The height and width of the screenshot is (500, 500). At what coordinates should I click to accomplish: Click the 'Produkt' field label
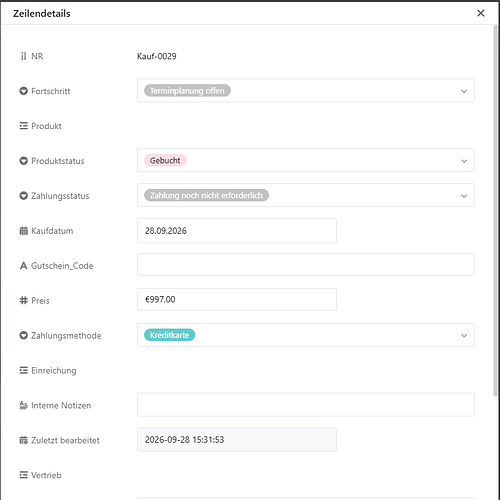(x=46, y=126)
